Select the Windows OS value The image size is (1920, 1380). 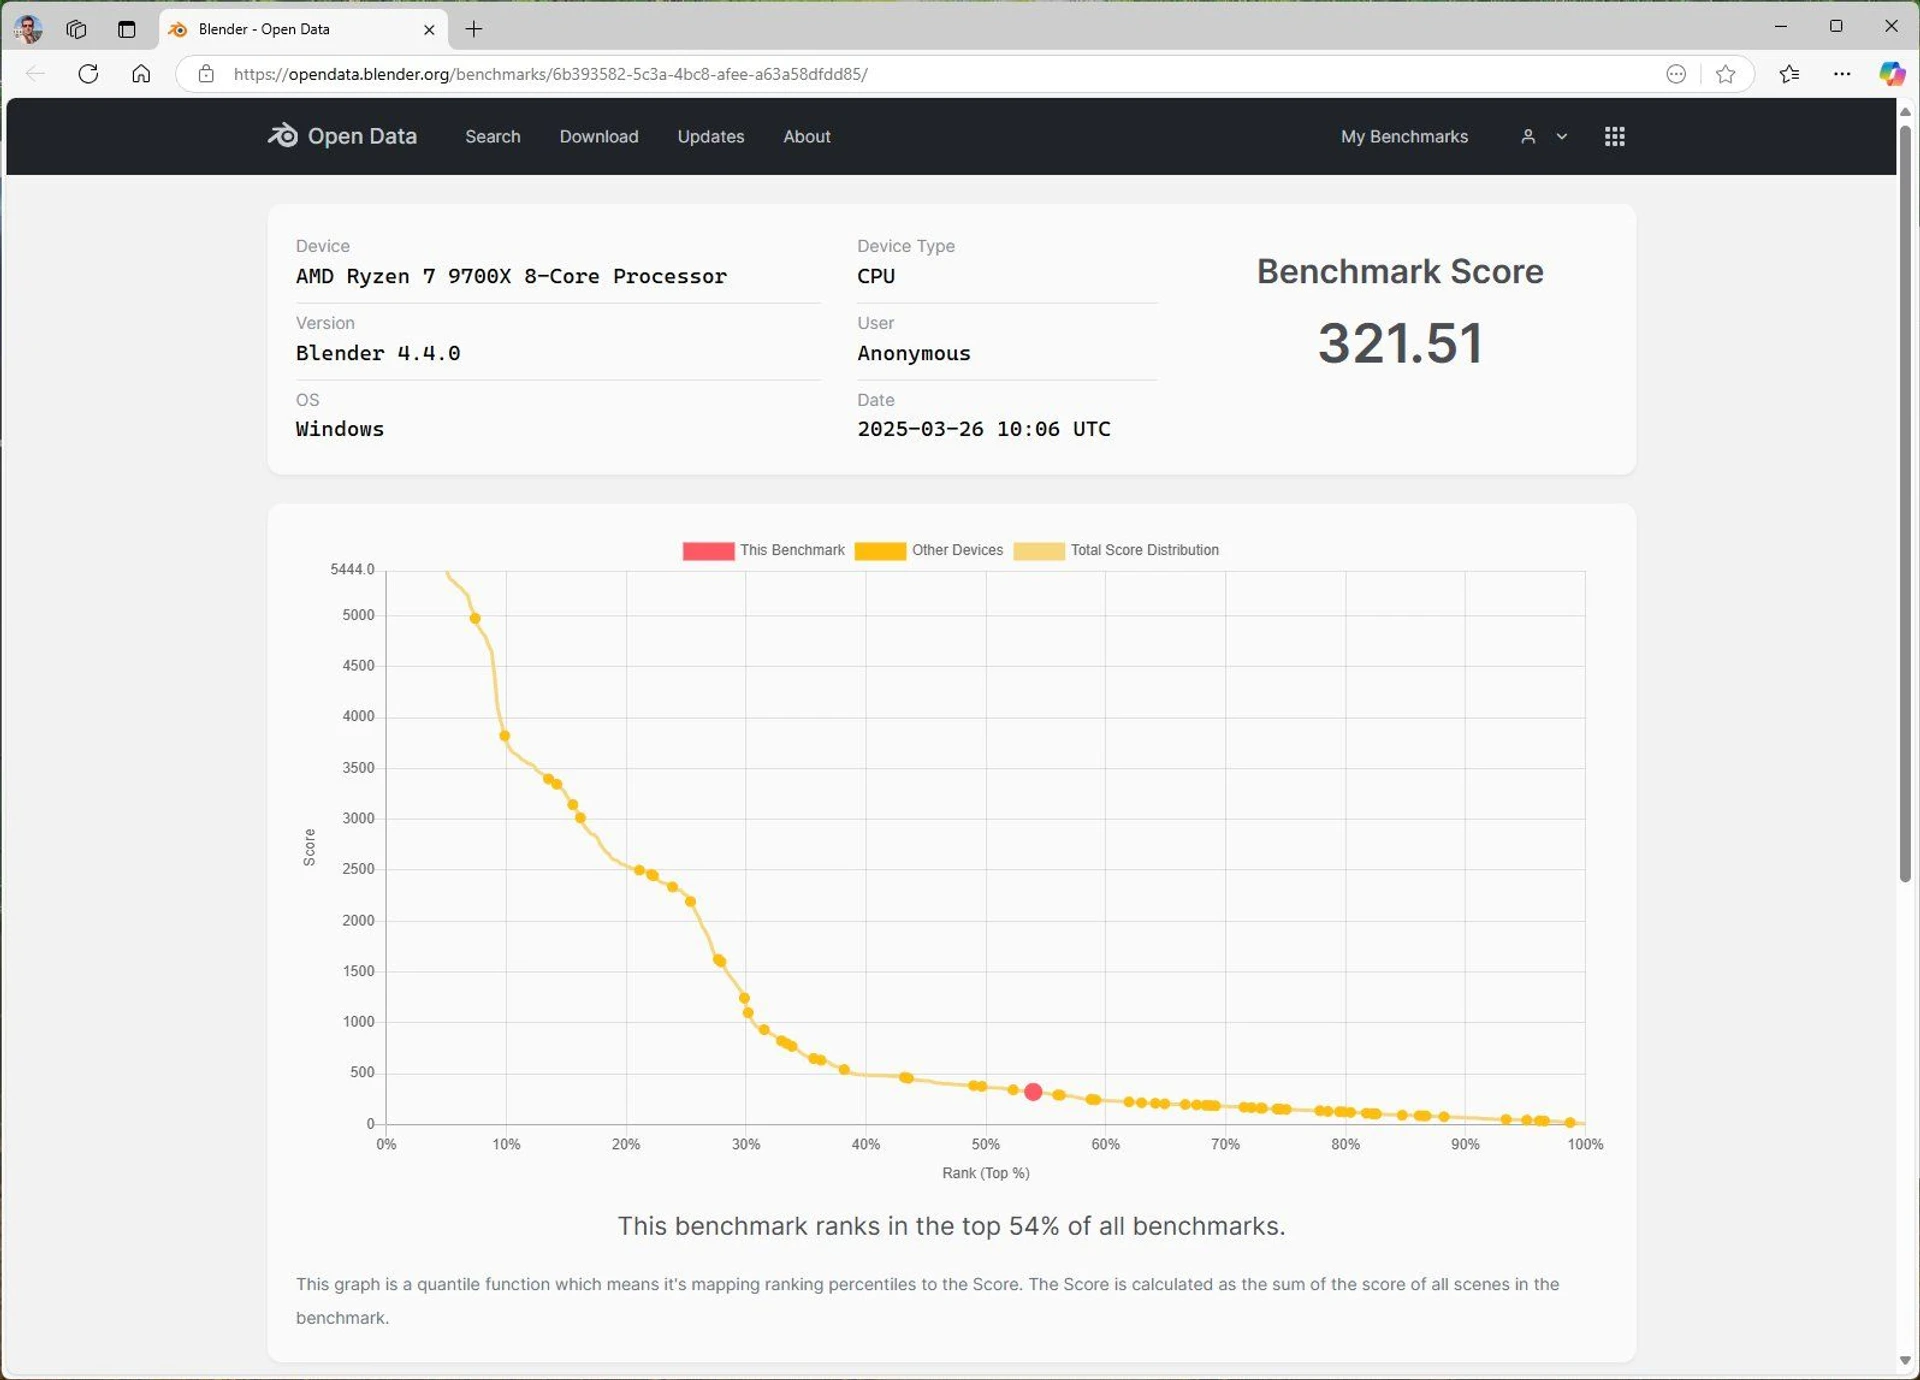pos(339,429)
